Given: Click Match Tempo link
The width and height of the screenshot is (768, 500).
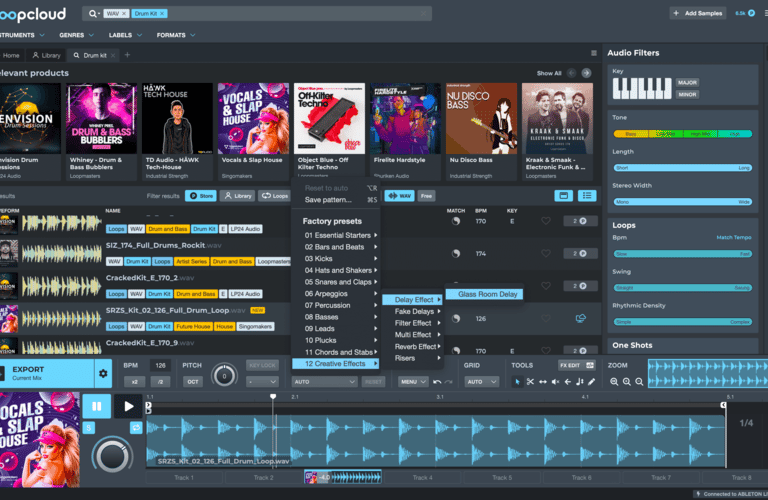Looking at the screenshot, I should coord(734,238).
